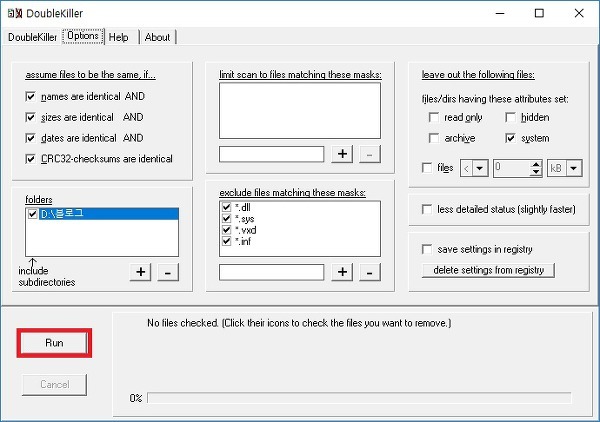Decrease file size with down arrow
The height and width of the screenshot is (422, 600).
(536, 172)
